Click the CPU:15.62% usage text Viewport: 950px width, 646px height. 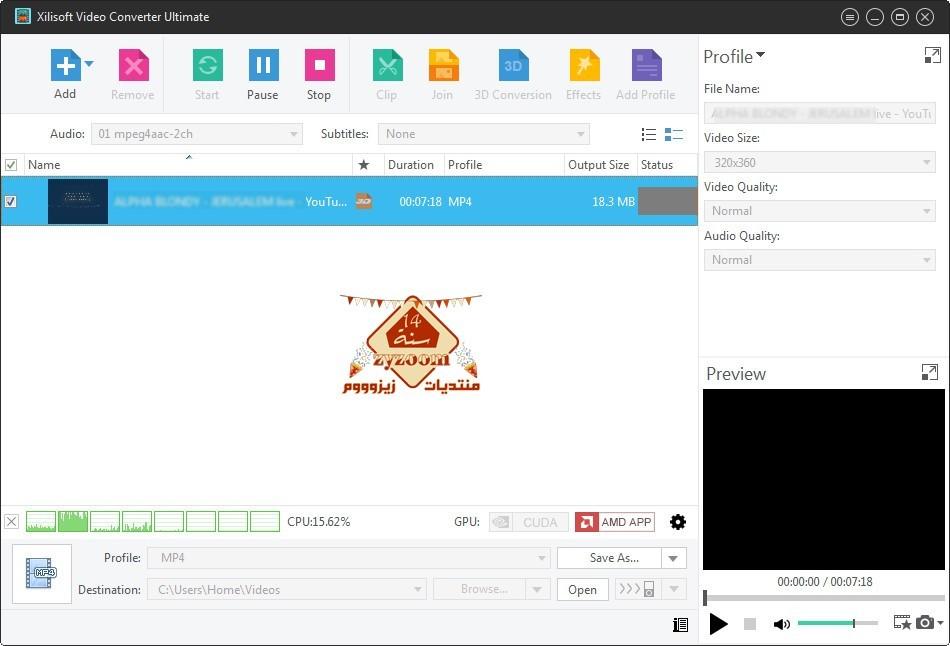tap(319, 522)
